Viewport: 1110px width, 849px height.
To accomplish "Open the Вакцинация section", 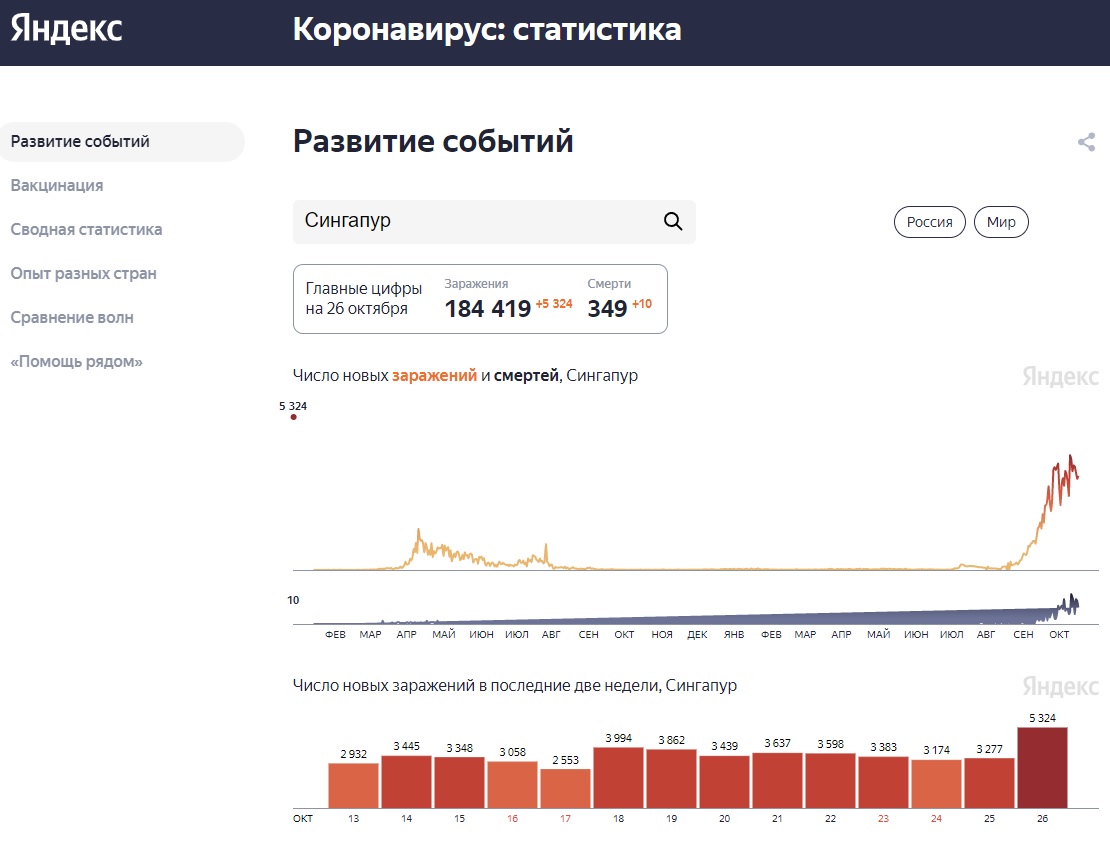I will tap(57, 186).
